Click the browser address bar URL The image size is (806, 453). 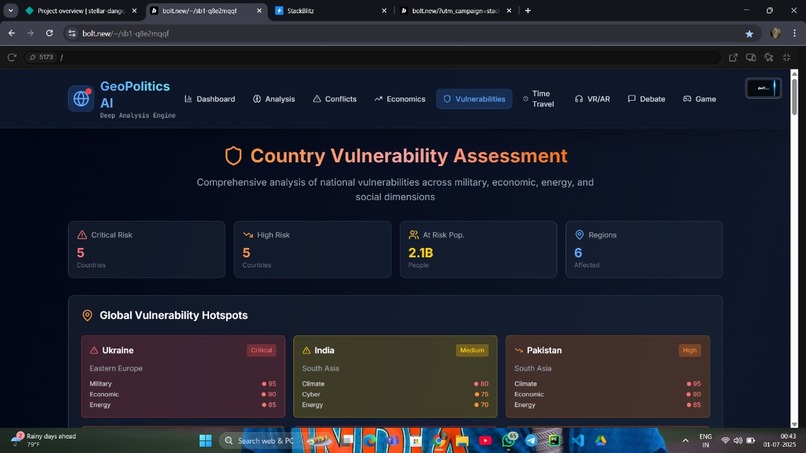[126, 33]
